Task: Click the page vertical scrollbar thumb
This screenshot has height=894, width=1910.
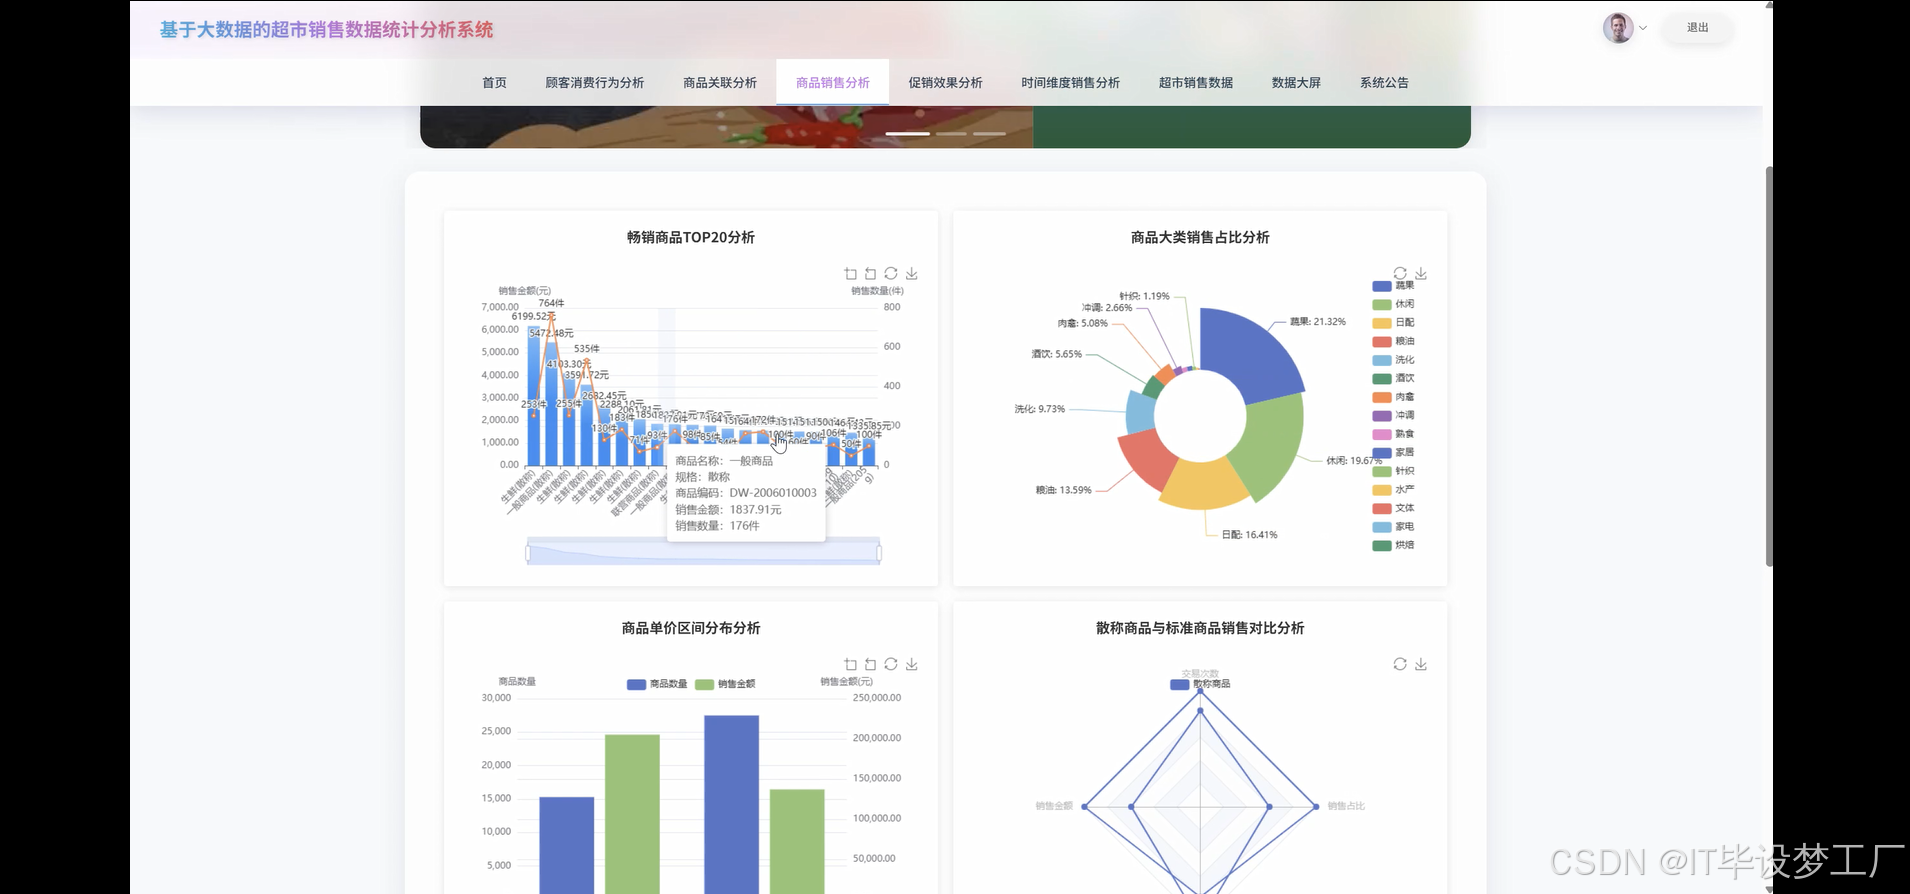Action: click(1768, 366)
